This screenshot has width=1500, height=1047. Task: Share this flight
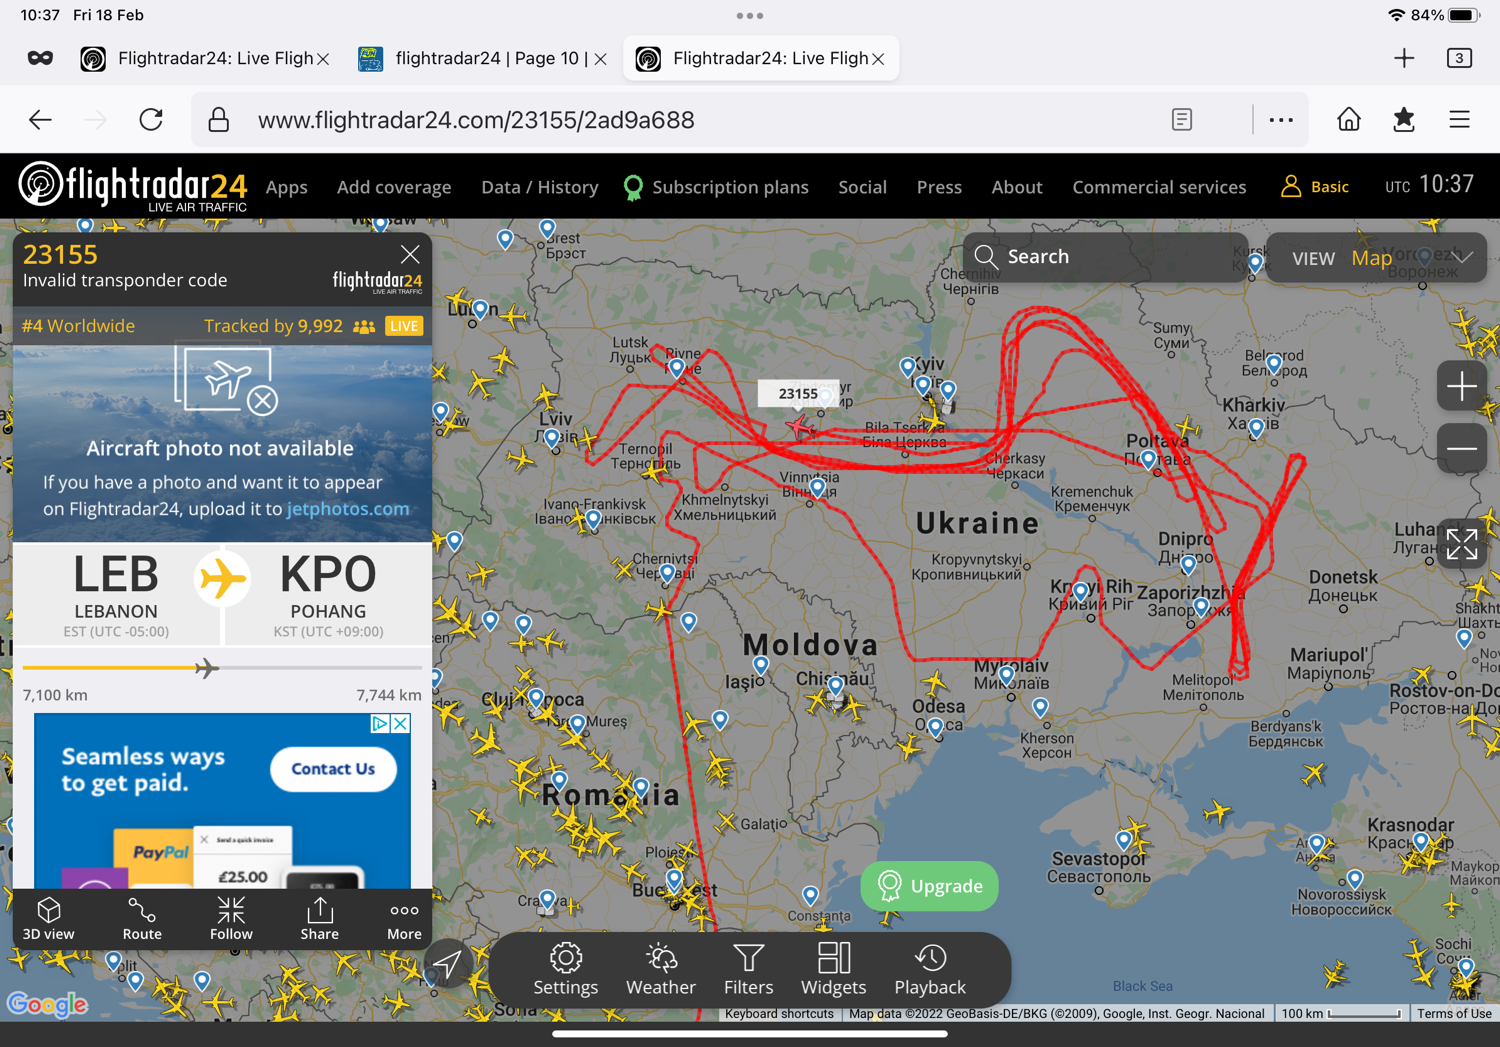coord(320,918)
